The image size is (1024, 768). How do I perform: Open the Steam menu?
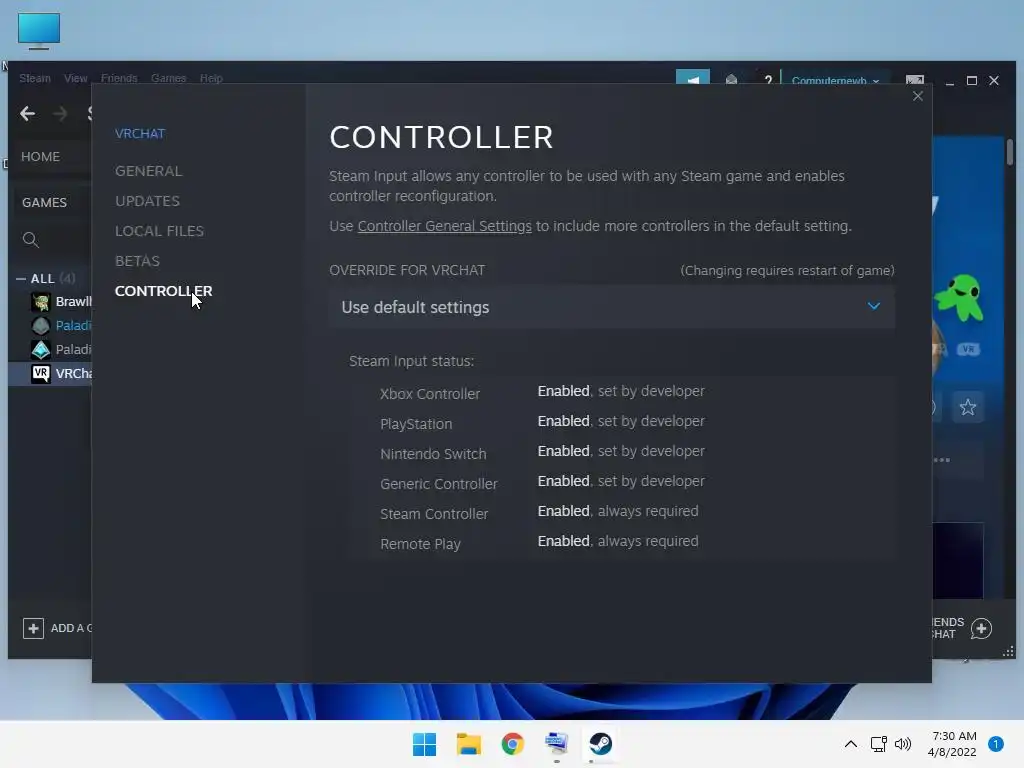click(x=35, y=78)
